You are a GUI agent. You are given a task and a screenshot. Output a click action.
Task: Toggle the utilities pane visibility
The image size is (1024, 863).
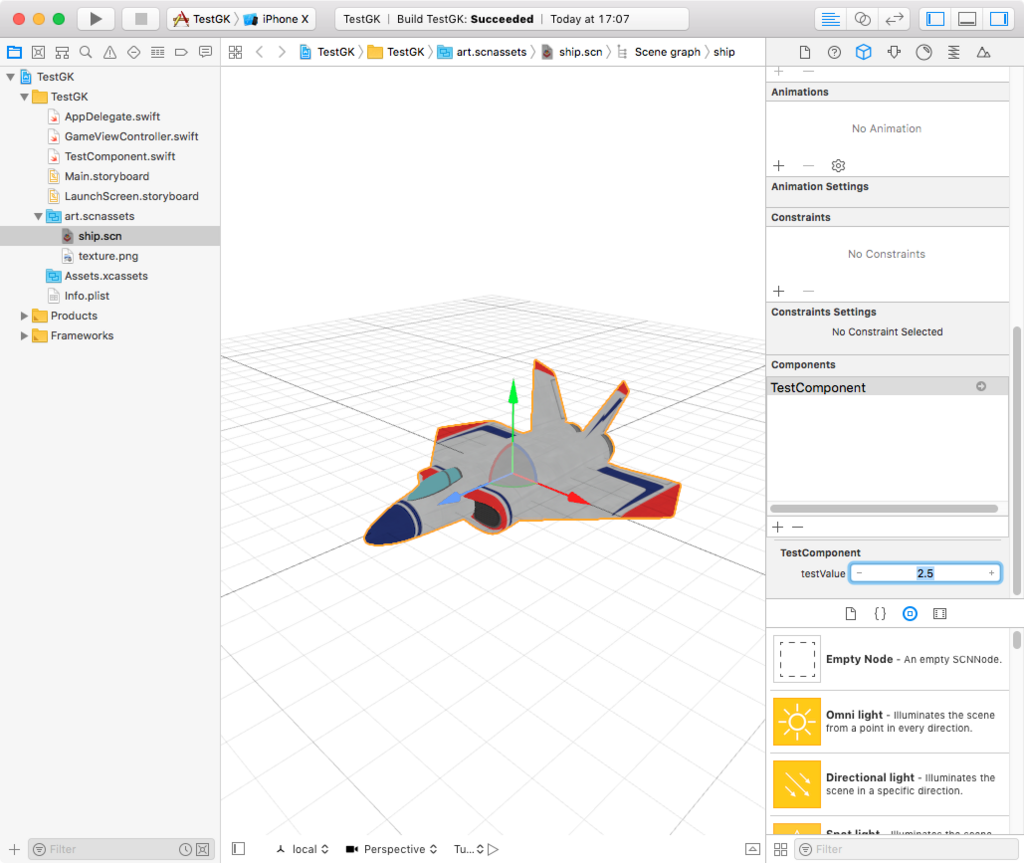point(999,19)
